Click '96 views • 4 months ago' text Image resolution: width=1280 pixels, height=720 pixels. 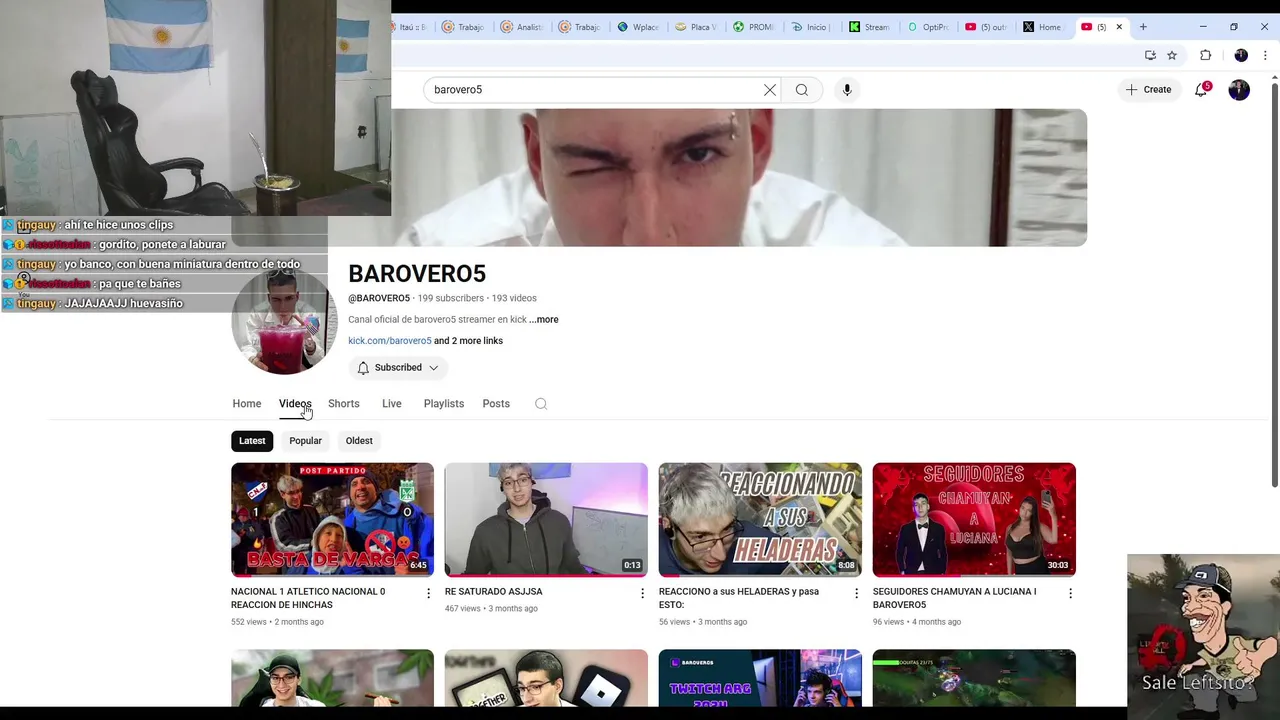917,622
